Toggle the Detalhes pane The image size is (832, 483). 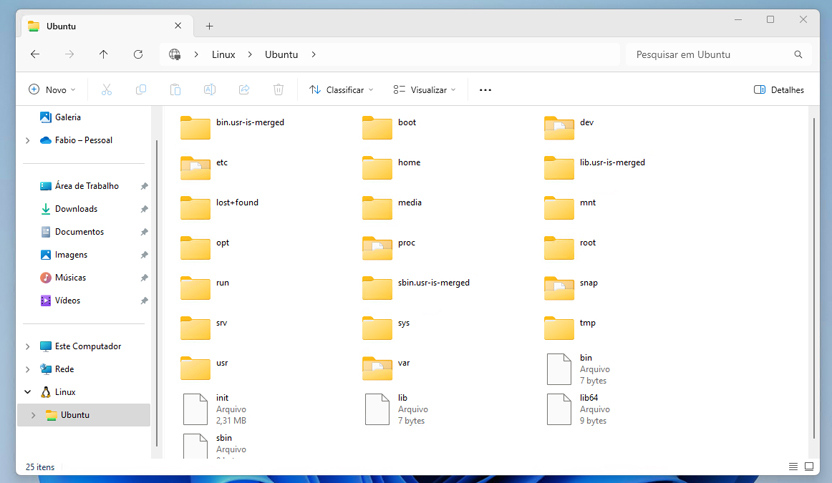pos(778,90)
